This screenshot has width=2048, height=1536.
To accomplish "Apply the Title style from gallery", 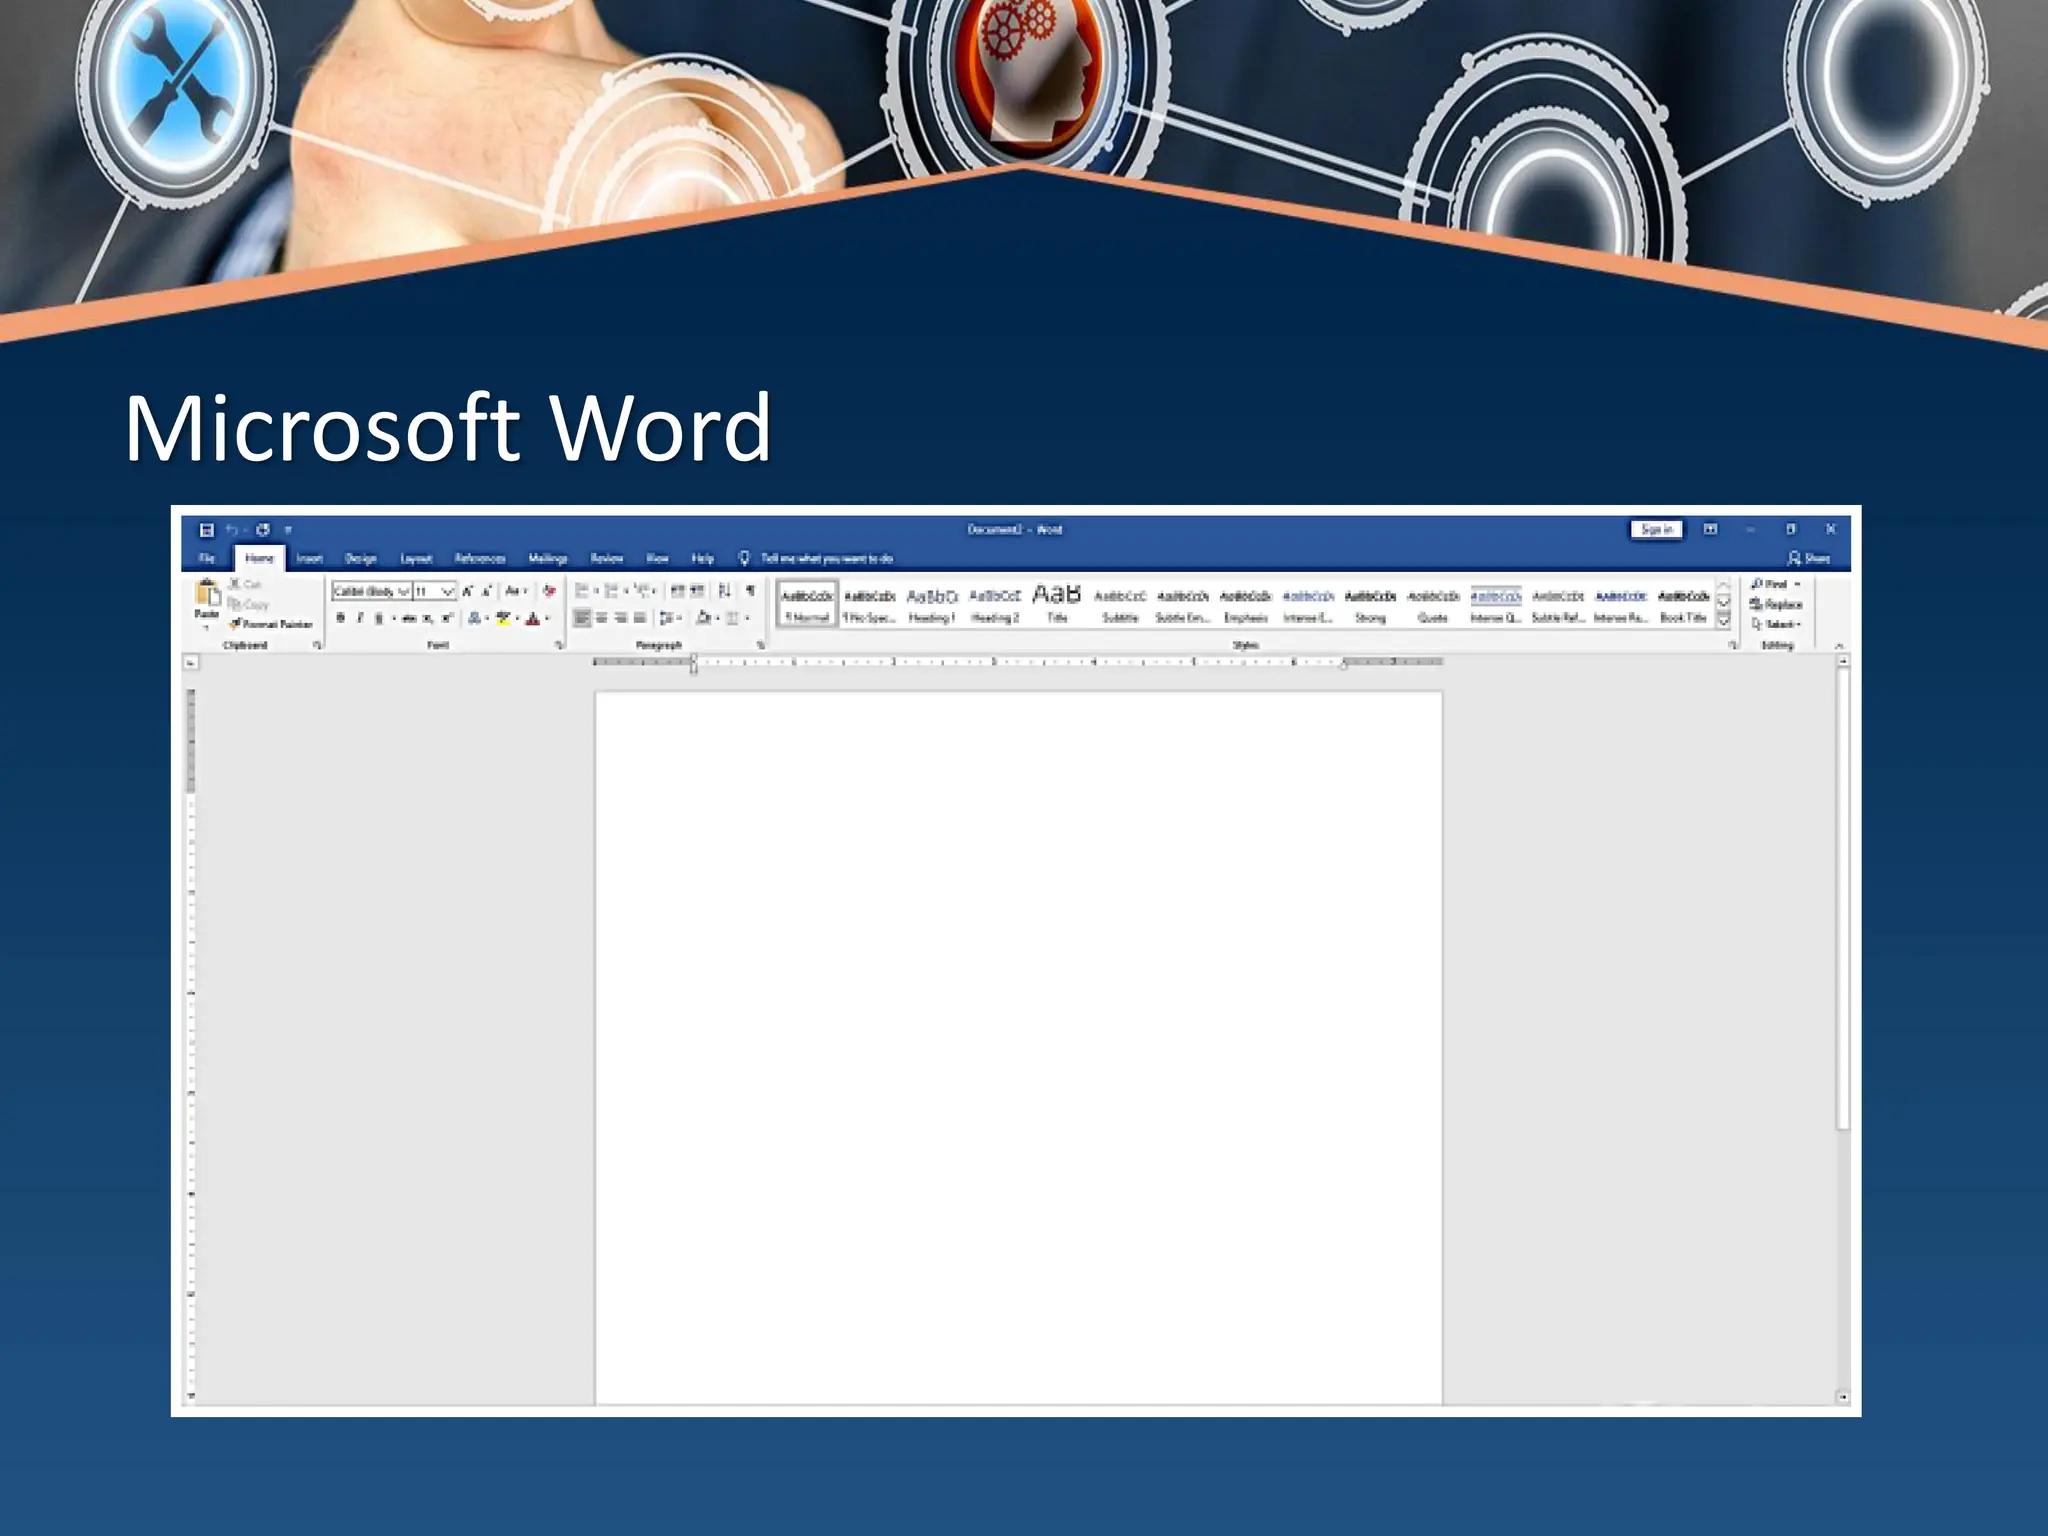I will 1057,605.
